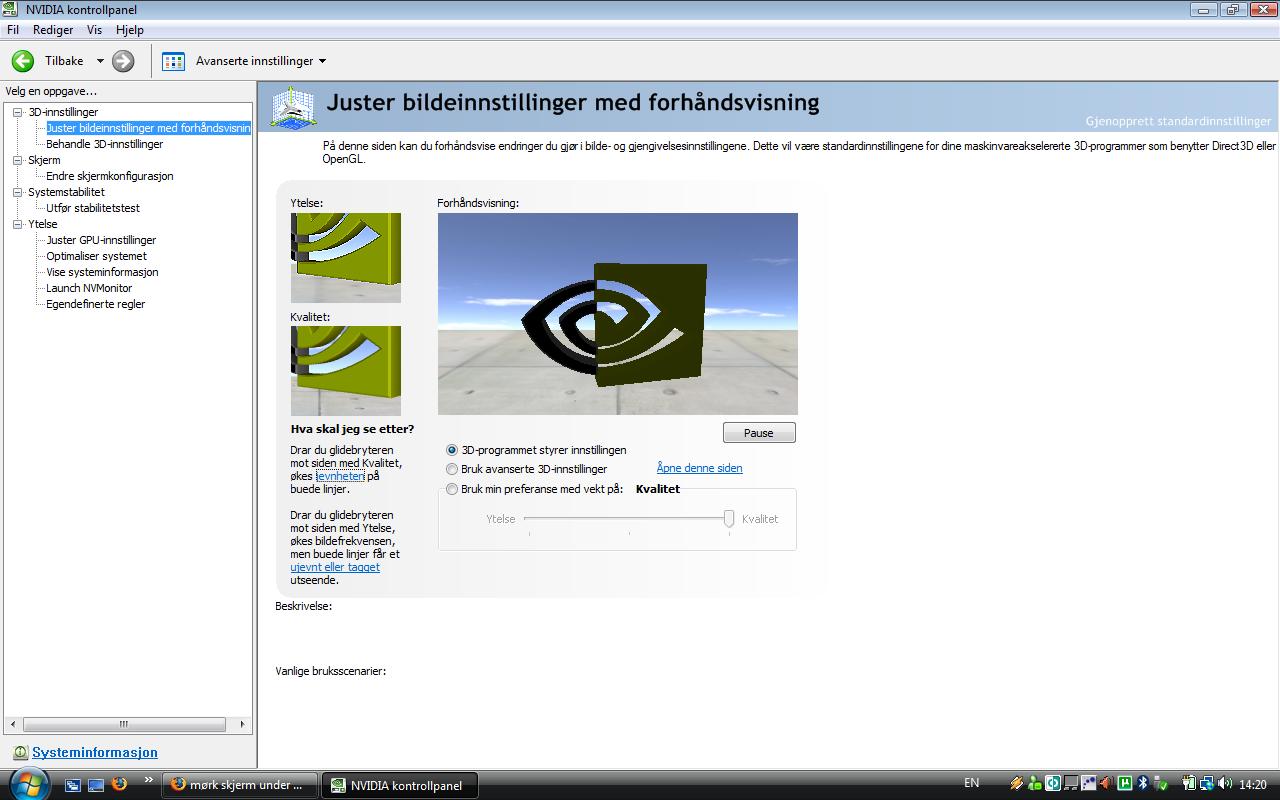Open 'Juster GPU-innstillinger' in the tree

[x=101, y=240]
